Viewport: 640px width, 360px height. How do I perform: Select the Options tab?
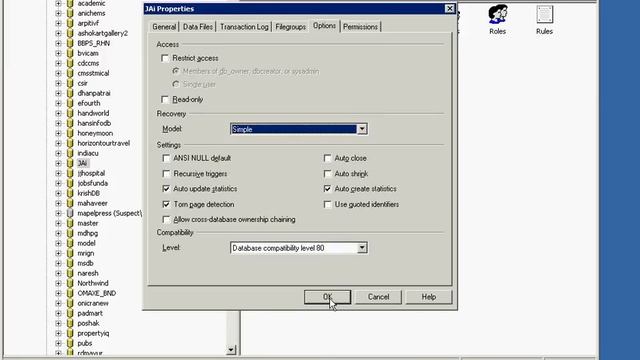tap(324, 26)
